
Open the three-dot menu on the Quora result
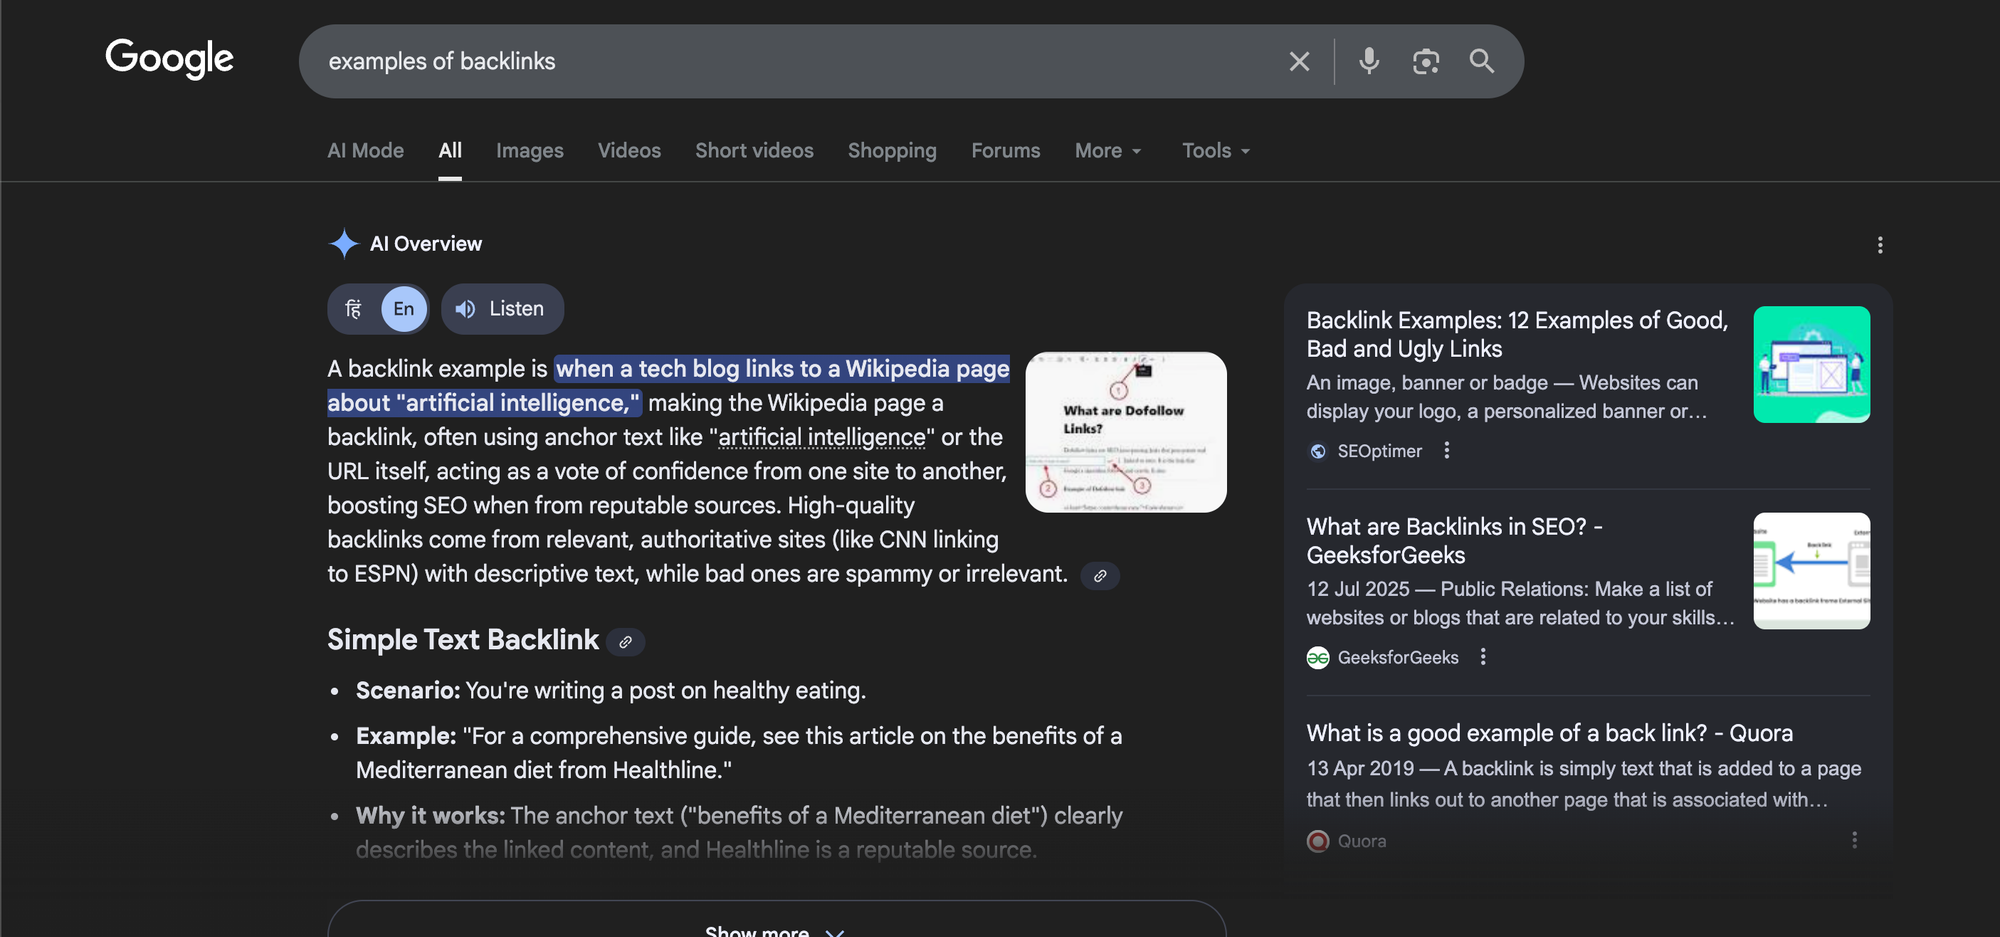click(x=1856, y=841)
